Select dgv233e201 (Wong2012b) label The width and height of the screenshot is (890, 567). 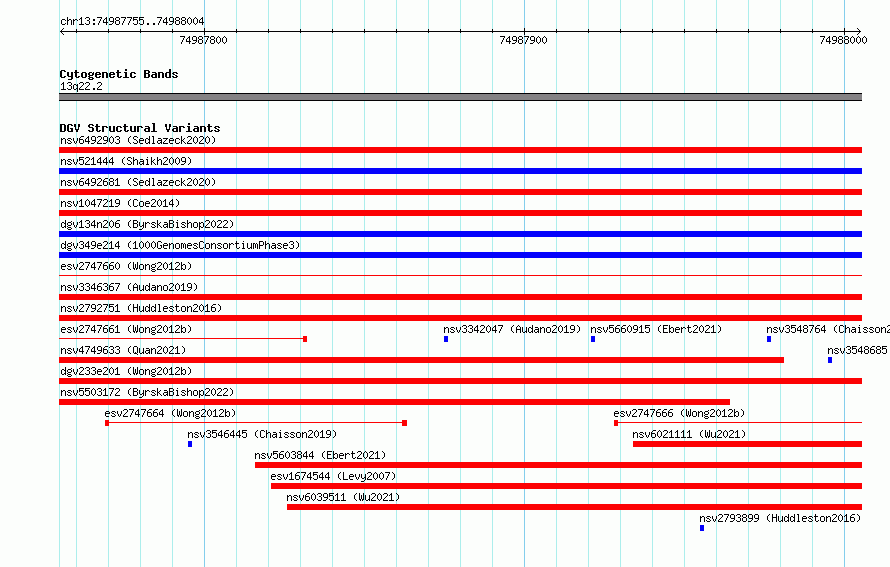(x=126, y=371)
